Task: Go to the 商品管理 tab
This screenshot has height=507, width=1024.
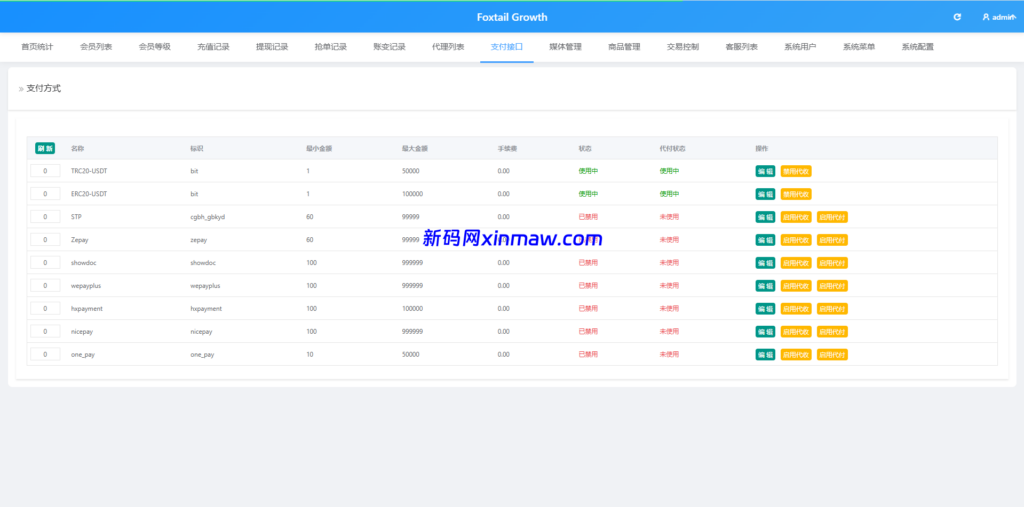Action: (624, 47)
